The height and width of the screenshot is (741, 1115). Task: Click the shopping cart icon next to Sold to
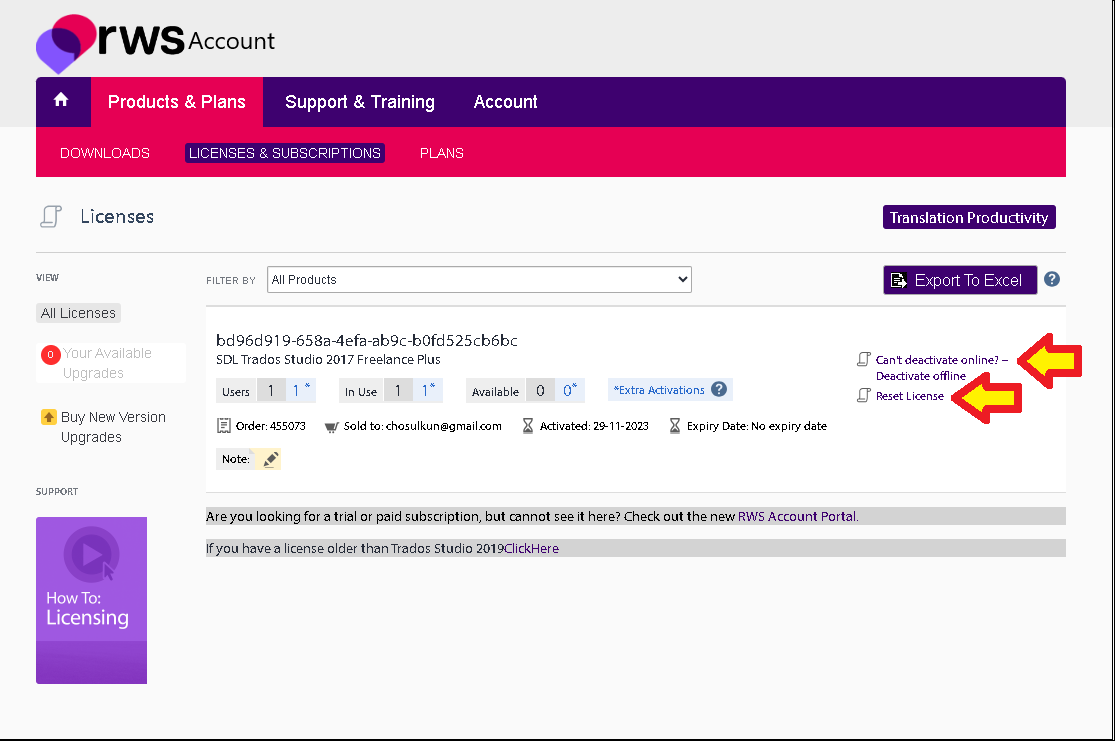pos(330,425)
